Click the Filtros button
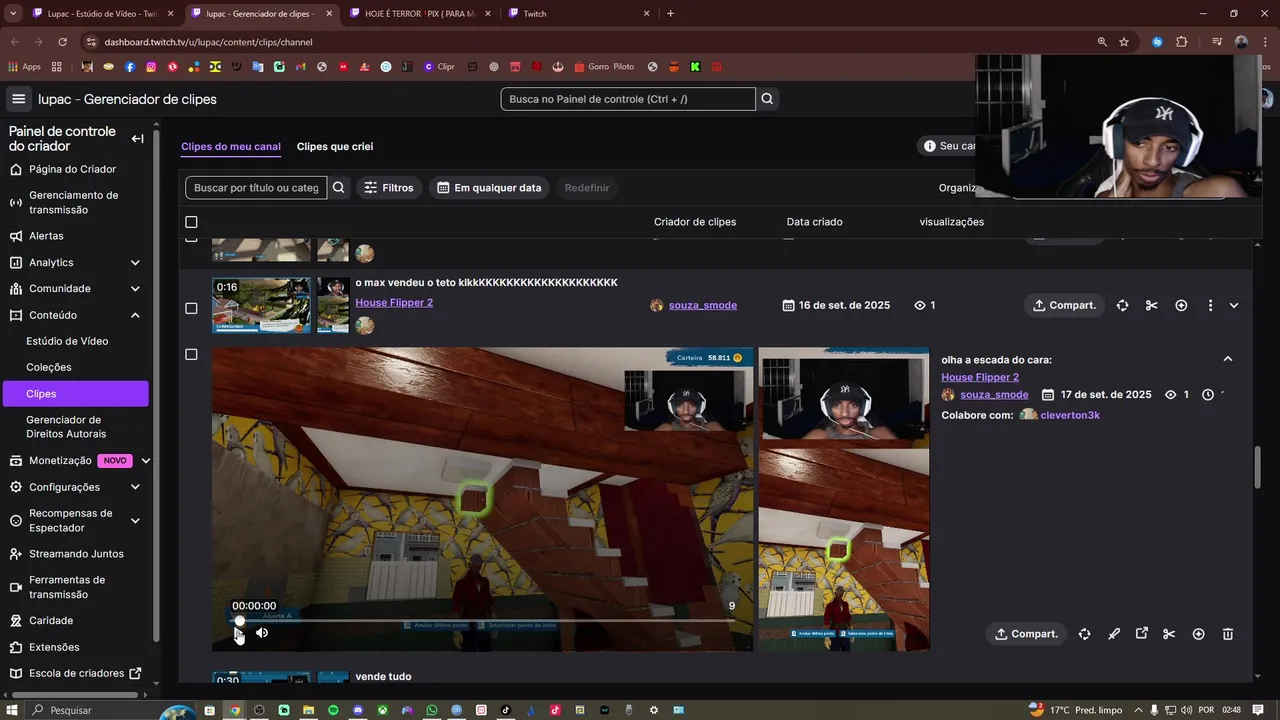This screenshot has width=1280, height=720. coord(388,187)
